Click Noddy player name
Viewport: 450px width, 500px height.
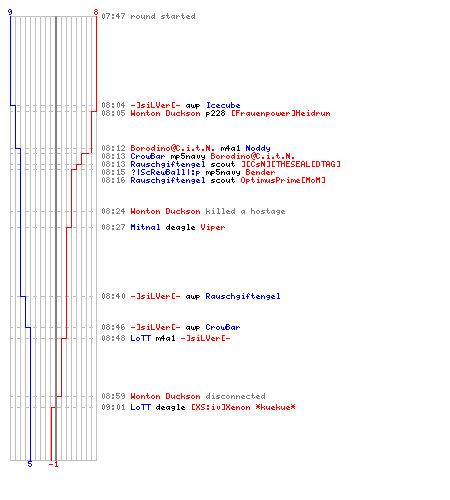point(258,148)
